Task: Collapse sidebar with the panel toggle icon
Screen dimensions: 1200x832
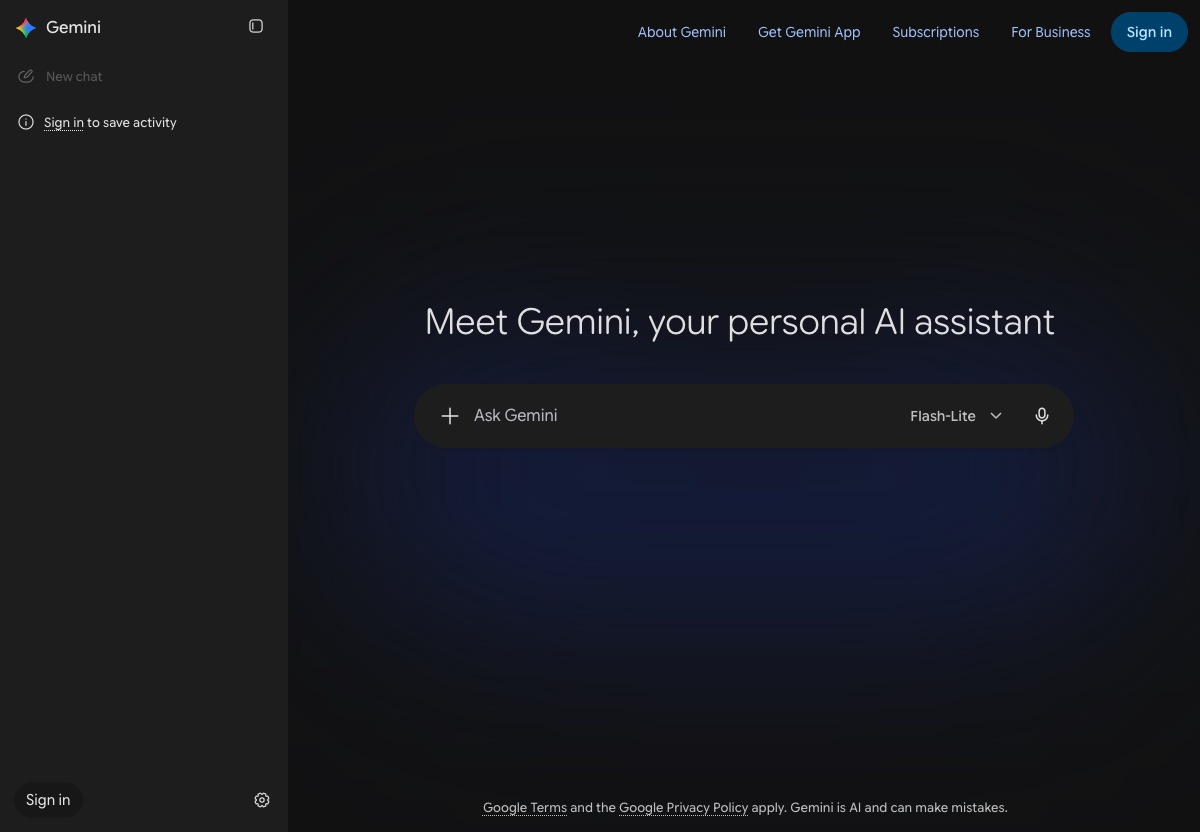Action: [256, 27]
